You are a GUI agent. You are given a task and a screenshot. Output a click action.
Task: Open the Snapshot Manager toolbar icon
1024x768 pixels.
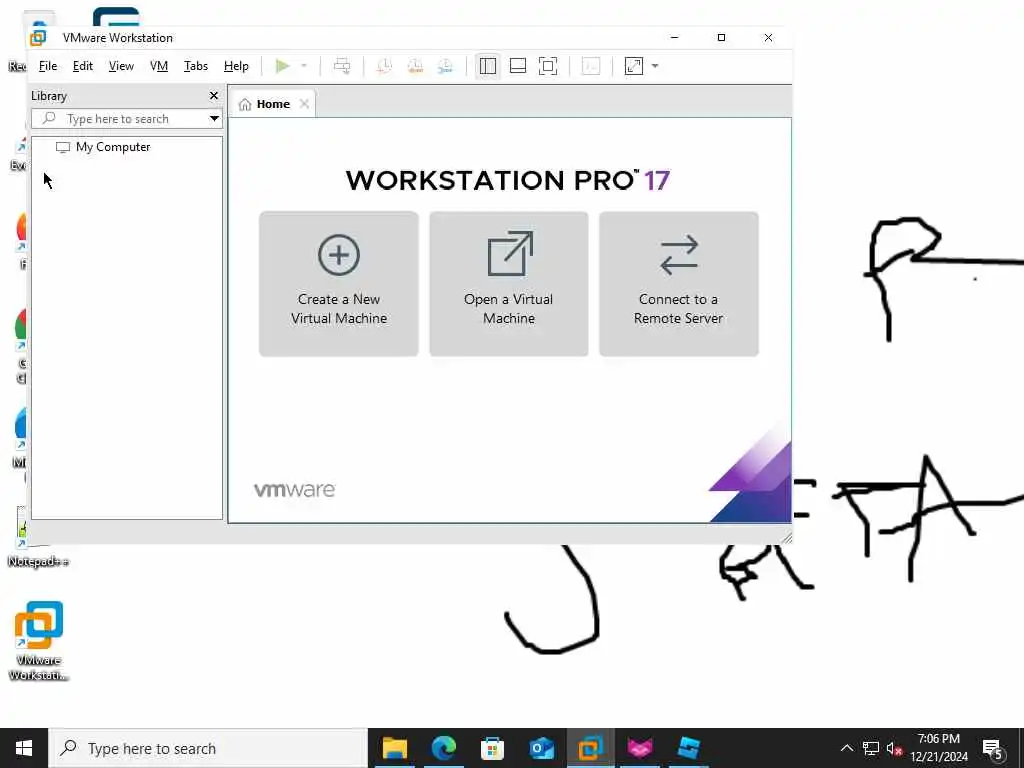tap(445, 66)
